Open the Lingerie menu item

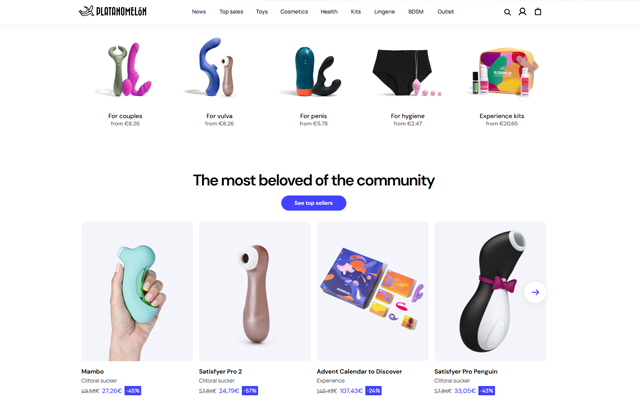384,12
